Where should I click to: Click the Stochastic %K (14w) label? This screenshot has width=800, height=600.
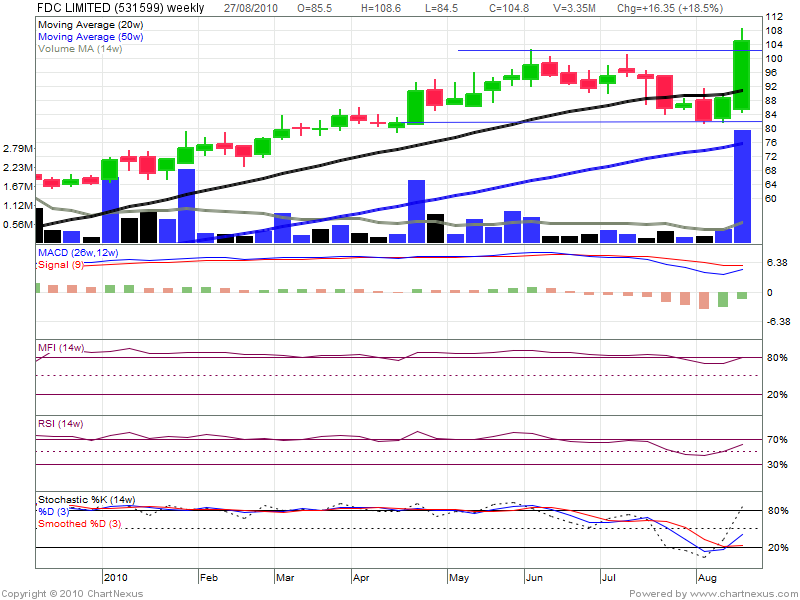[86, 499]
